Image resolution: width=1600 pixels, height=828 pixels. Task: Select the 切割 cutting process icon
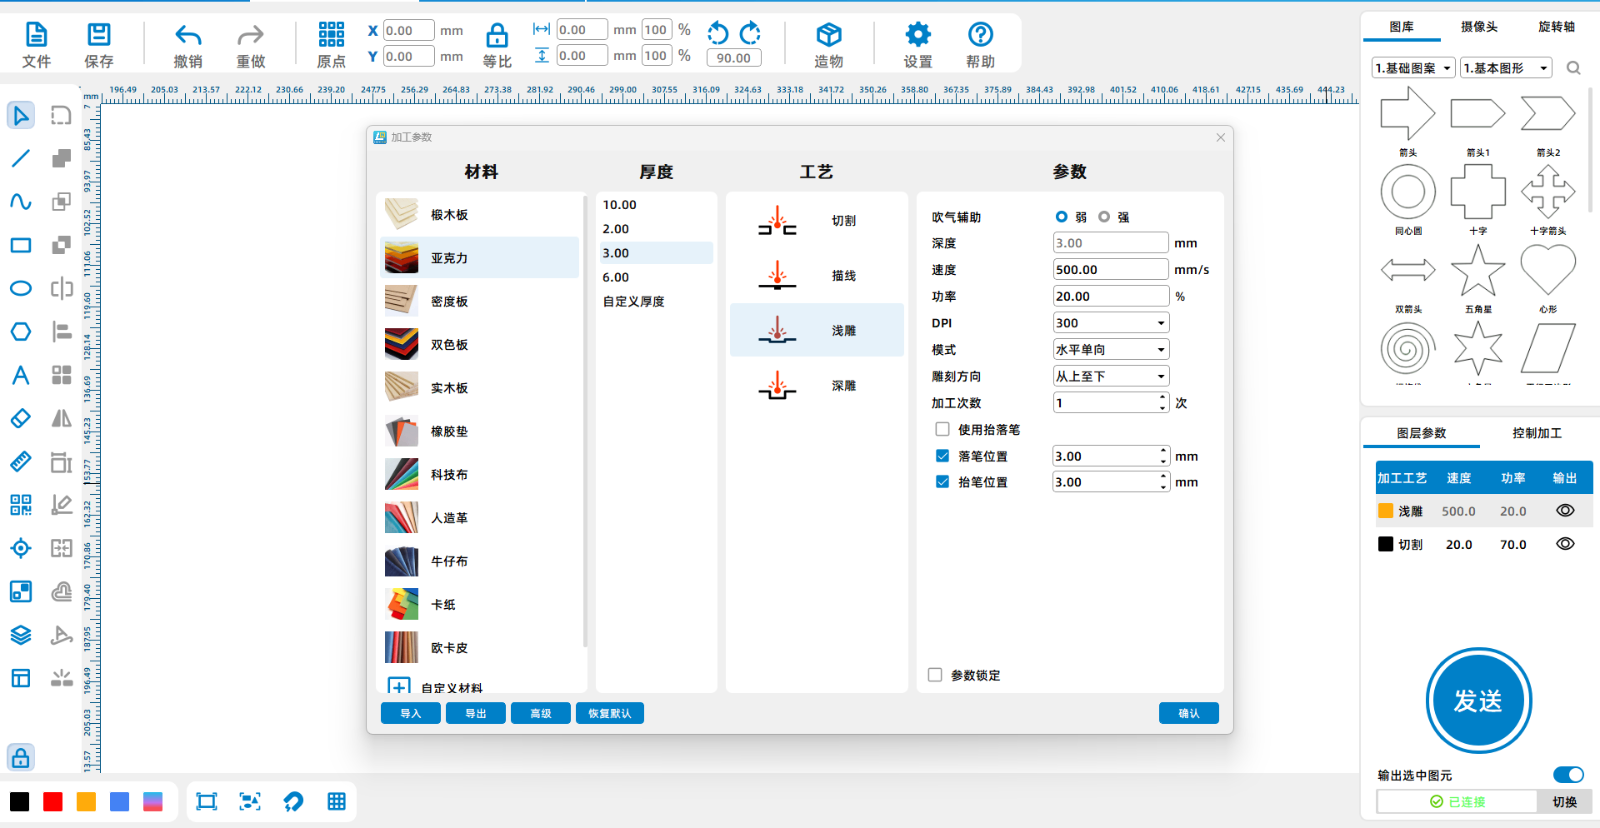click(777, 221)
